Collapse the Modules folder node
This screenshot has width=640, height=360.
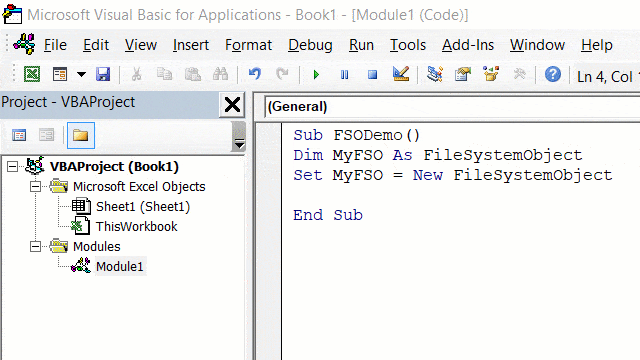click(36, 247)
